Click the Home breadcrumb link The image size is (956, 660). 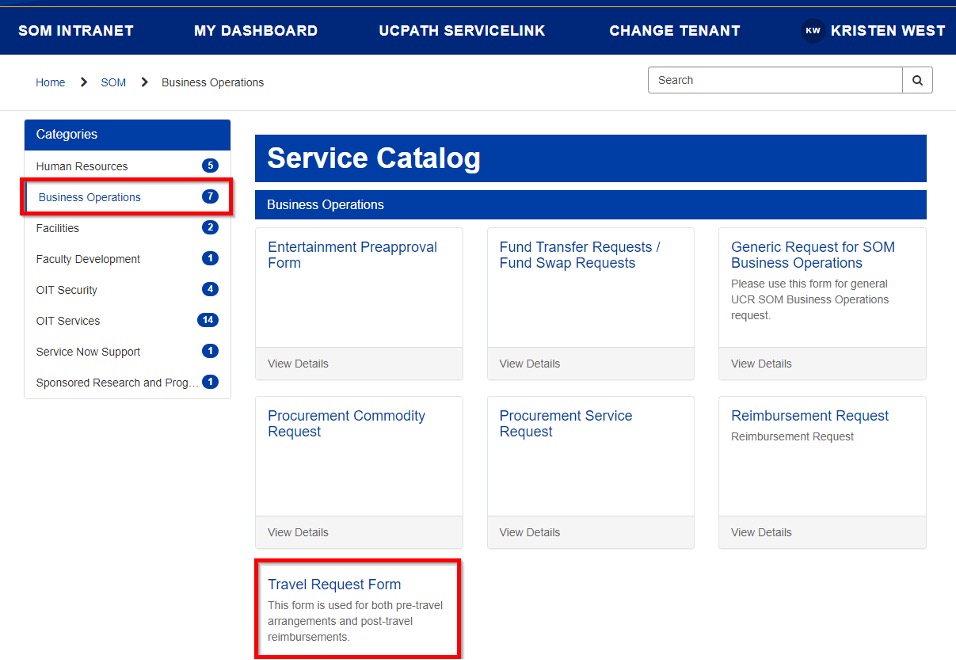(x=50, y=83)
